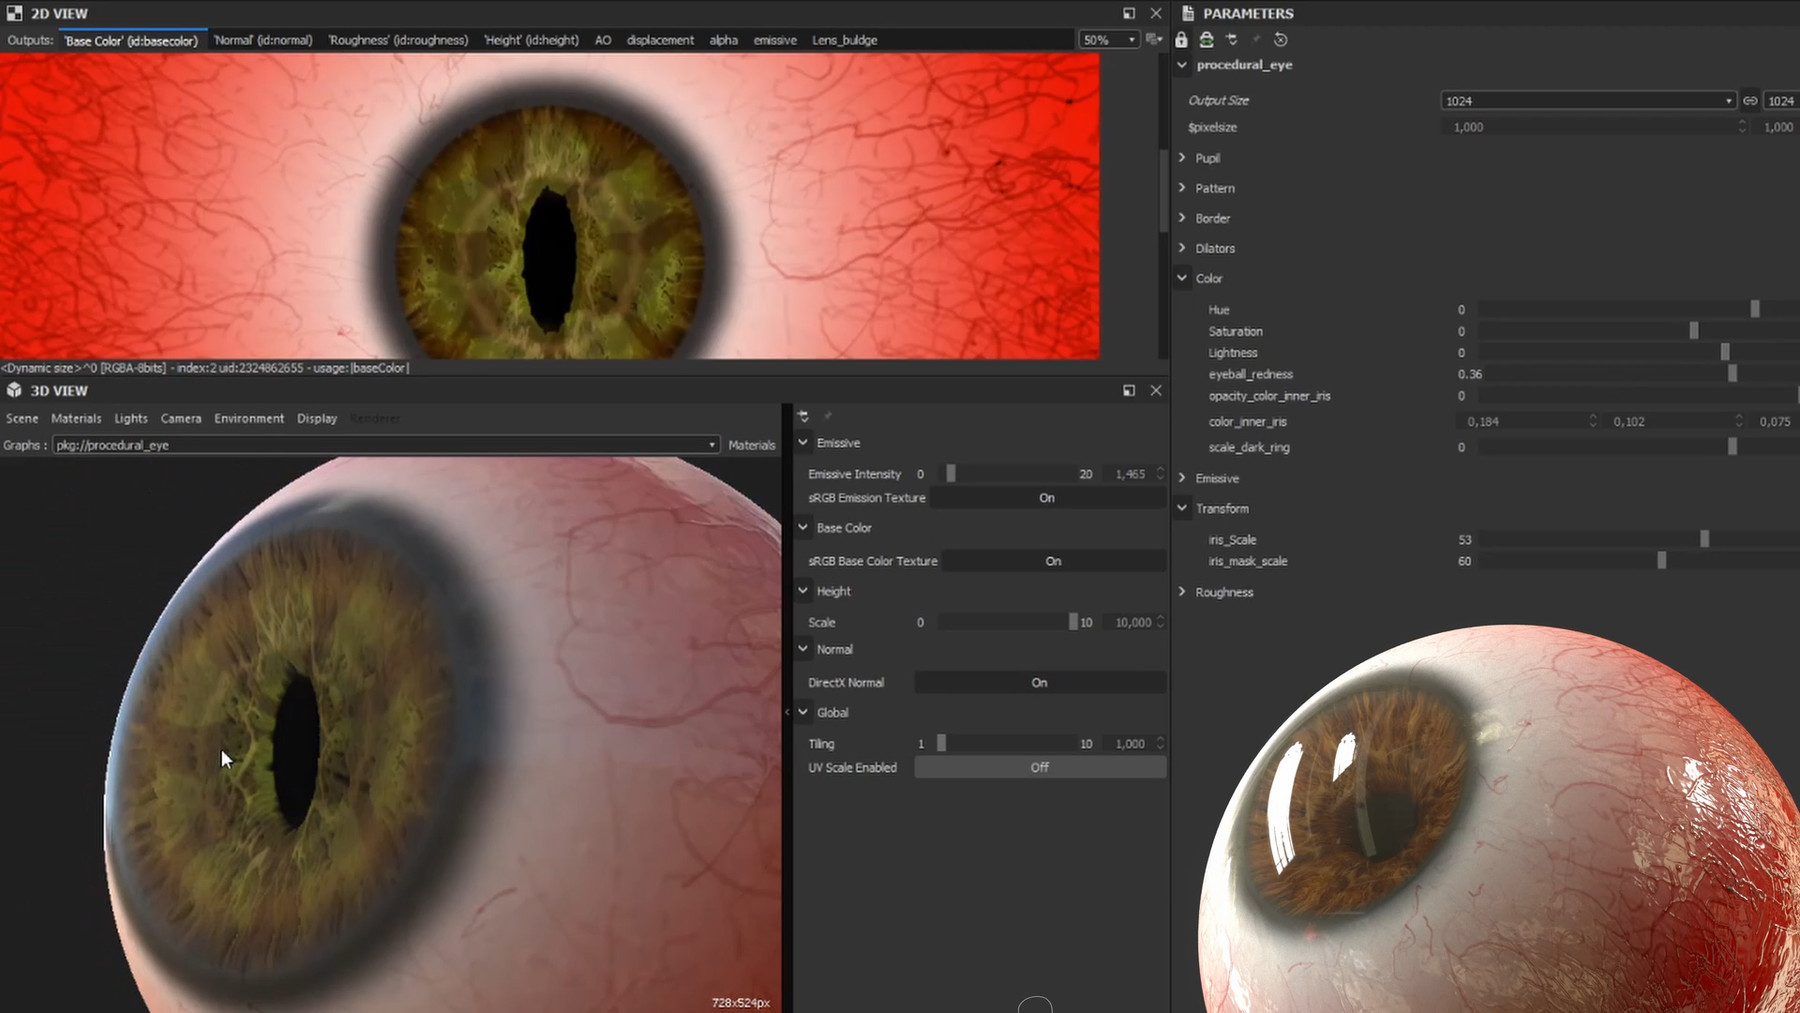Collapse the Height section
The image size is (1800, 1013).
point(803,591)
